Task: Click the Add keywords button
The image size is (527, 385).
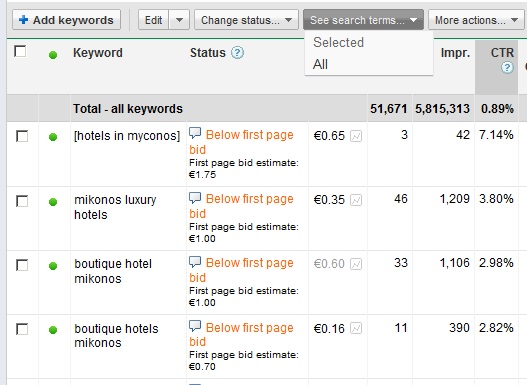Action: pos(67,20)
